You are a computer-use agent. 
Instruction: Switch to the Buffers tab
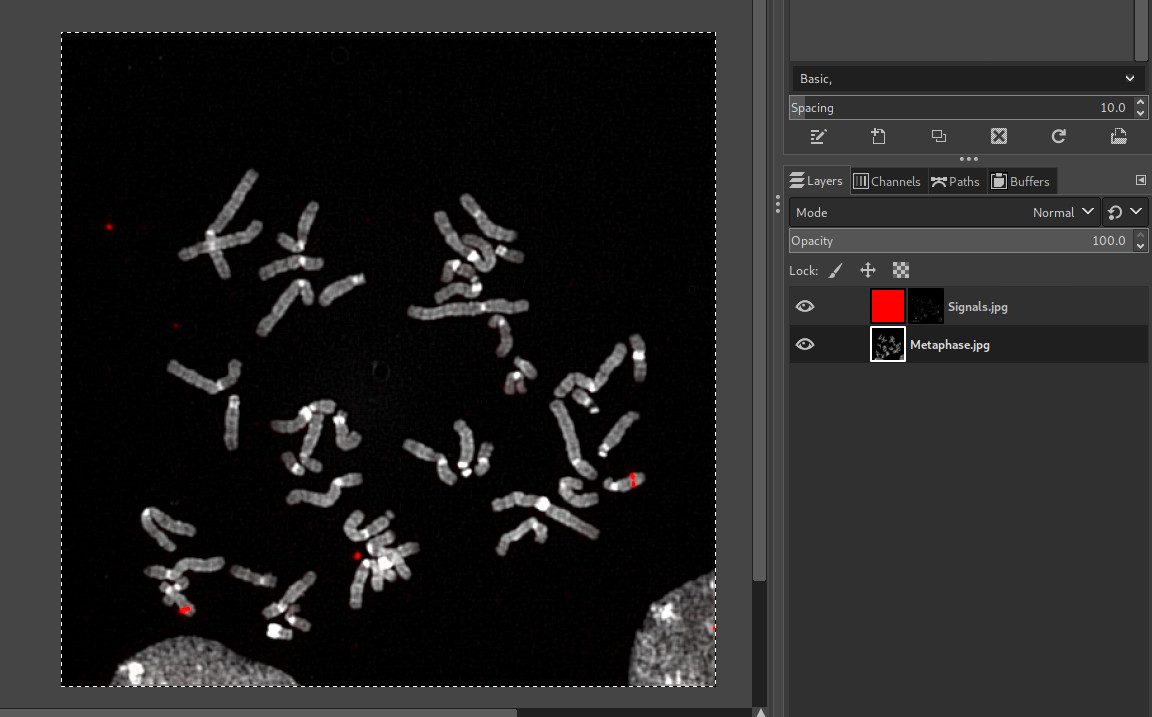pos(1020,181)
